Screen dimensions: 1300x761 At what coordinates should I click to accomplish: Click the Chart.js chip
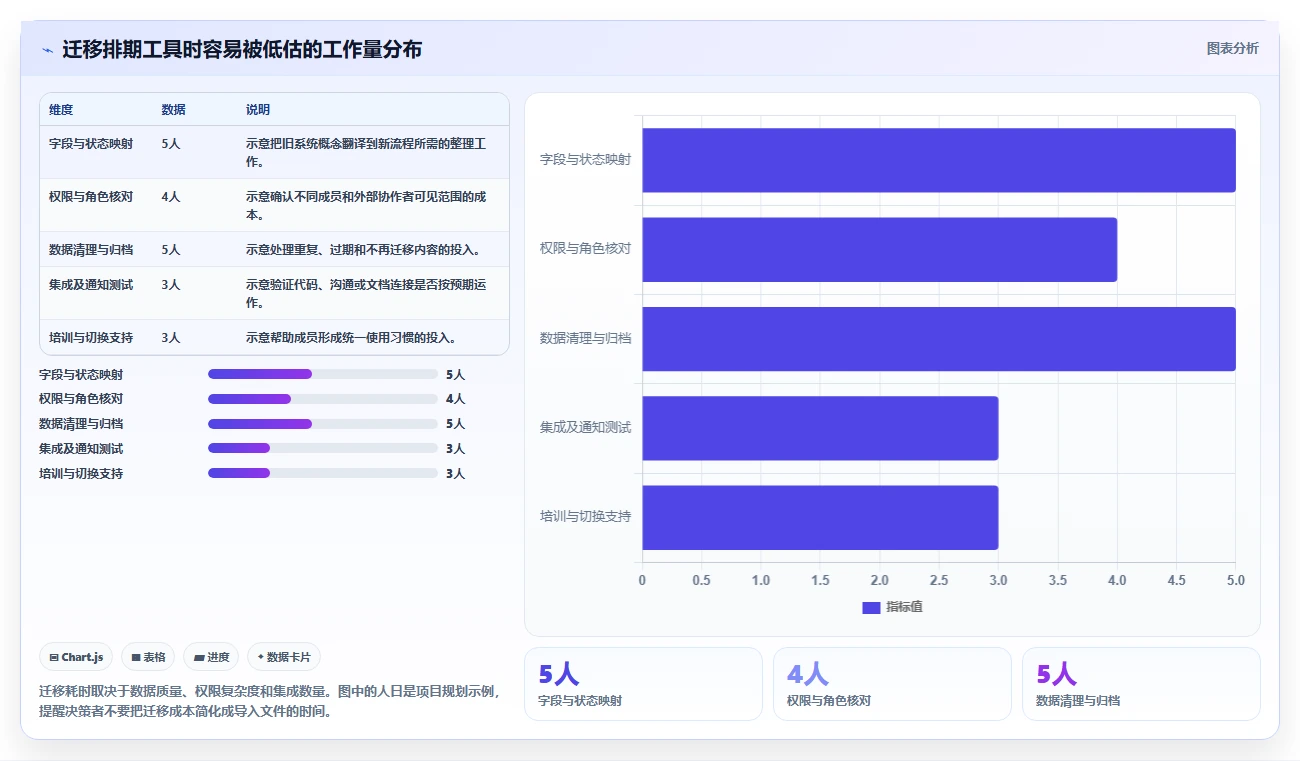click(x=77, y=657)
